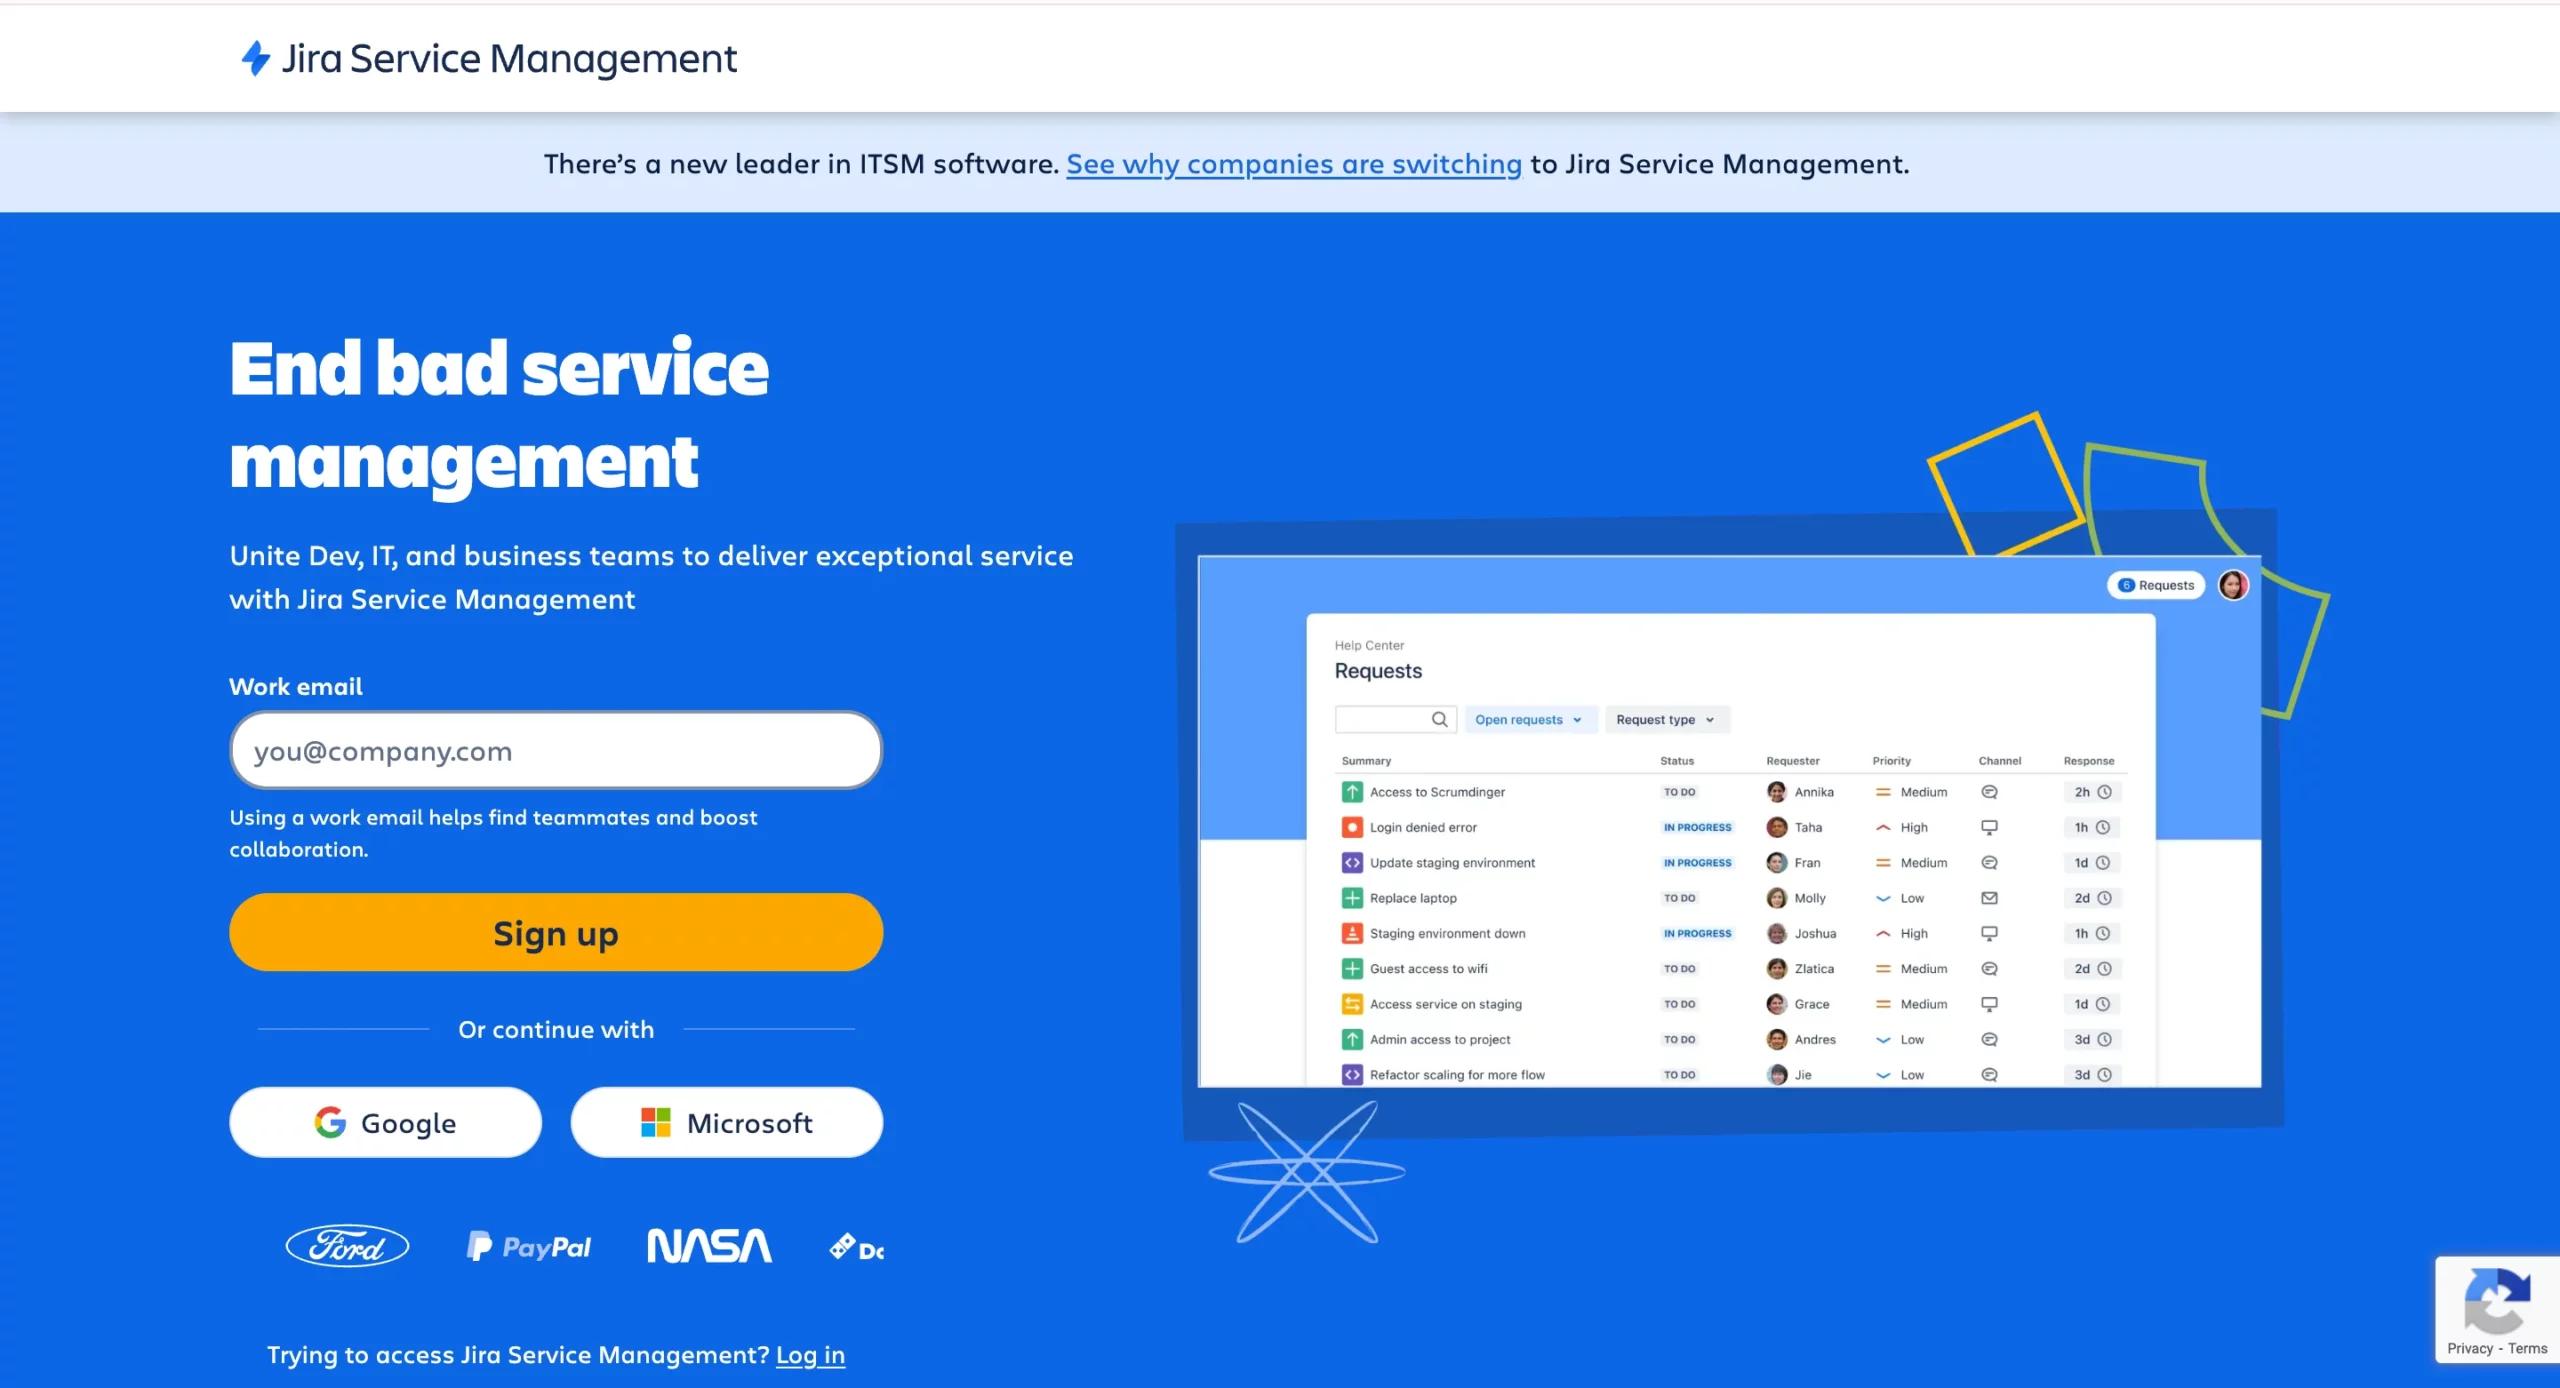2560x1388 pixels.
Task: Click the Jira Service Management lightning logo
Action: tap(256, 58)
